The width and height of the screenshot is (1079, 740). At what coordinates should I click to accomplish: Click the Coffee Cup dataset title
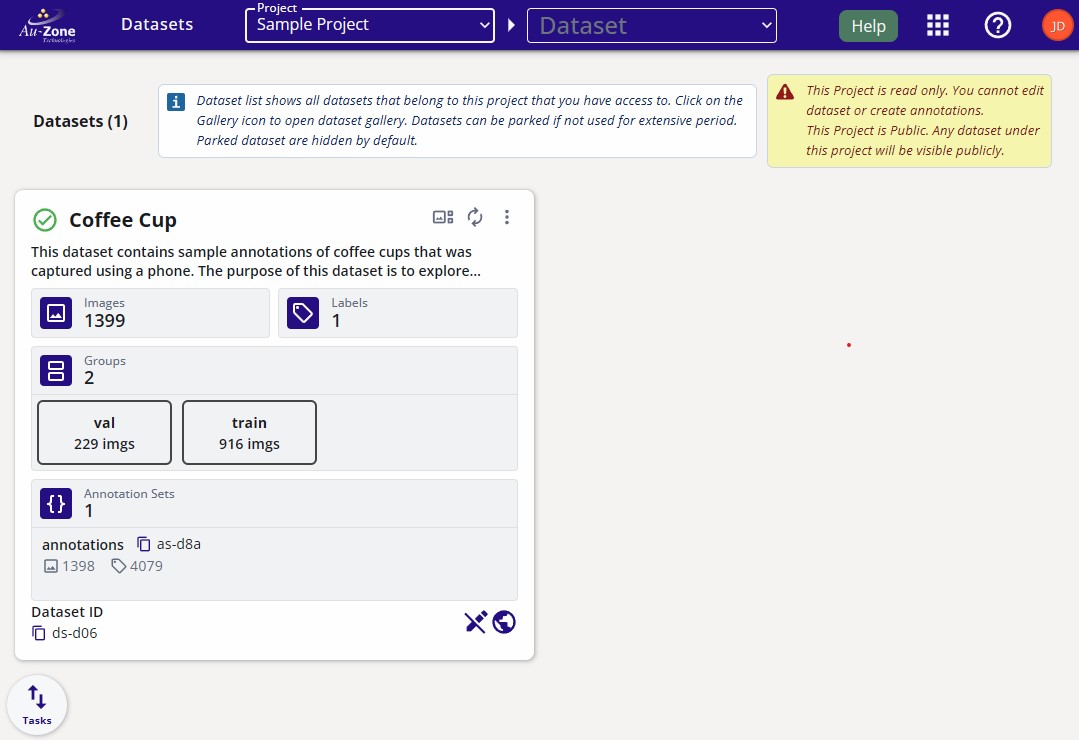pyautogui.click(x=122, y=220)
